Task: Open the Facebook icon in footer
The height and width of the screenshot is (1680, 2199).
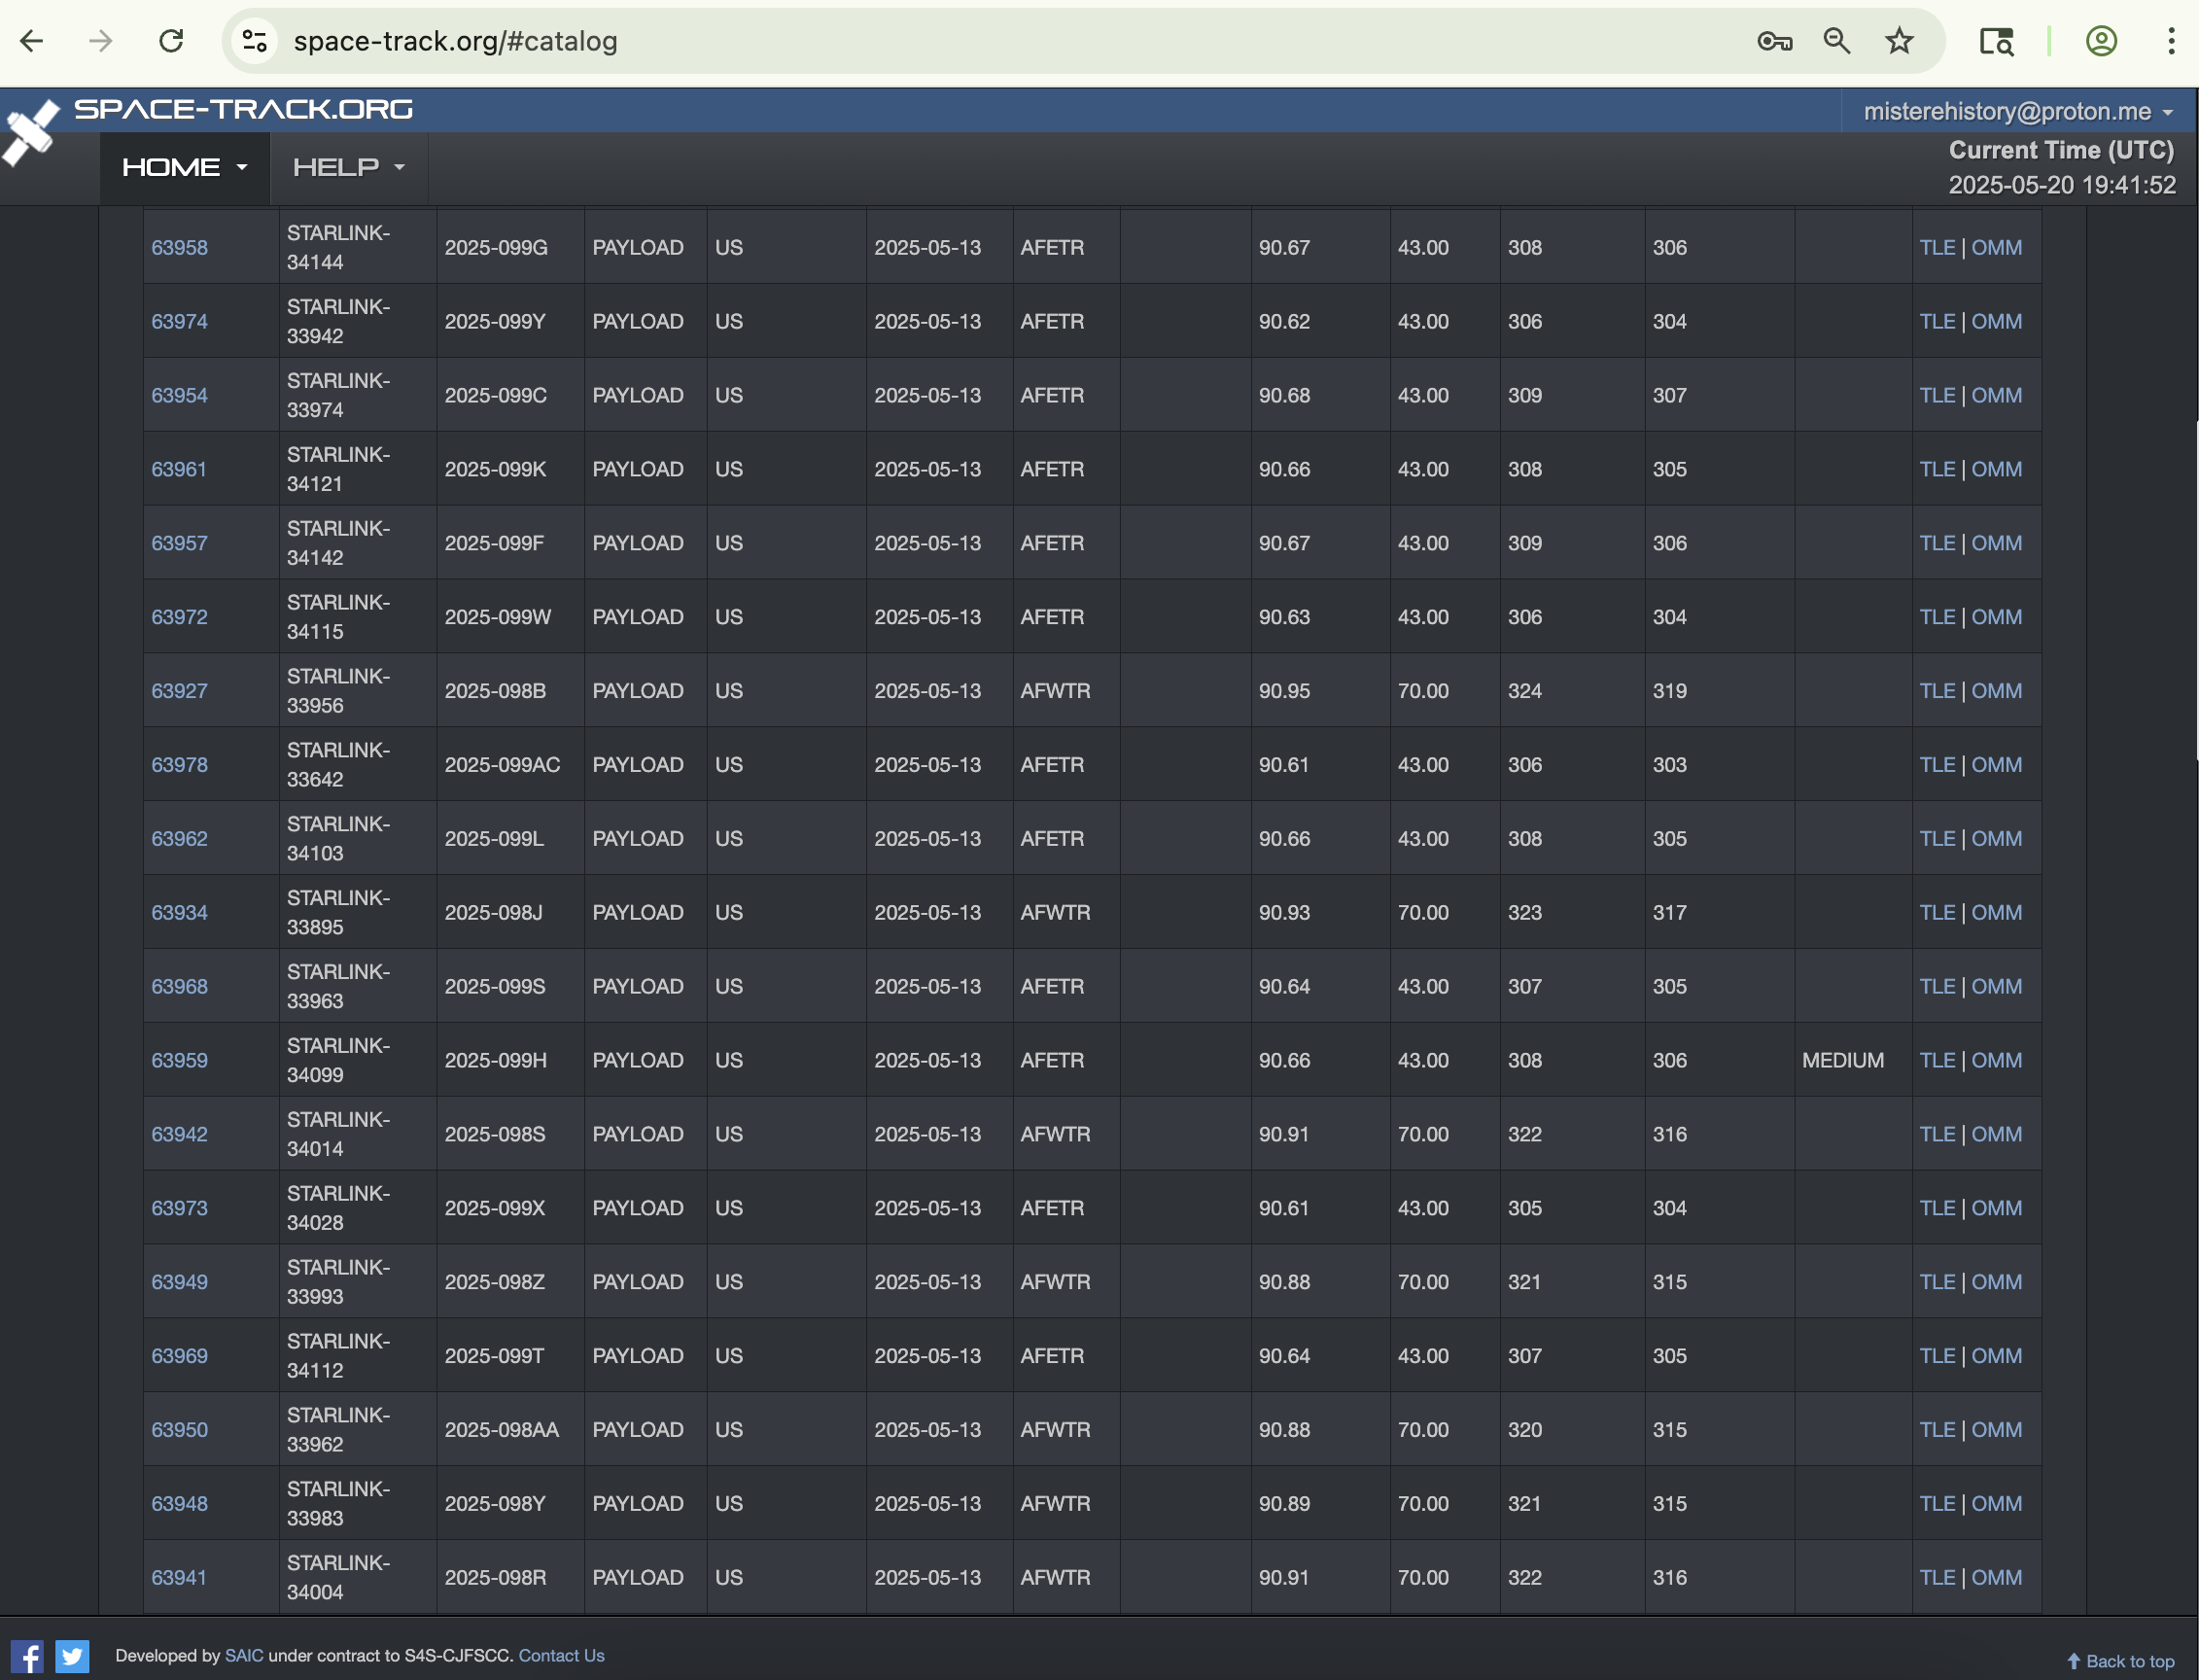Action: [x=27, y=1656]
